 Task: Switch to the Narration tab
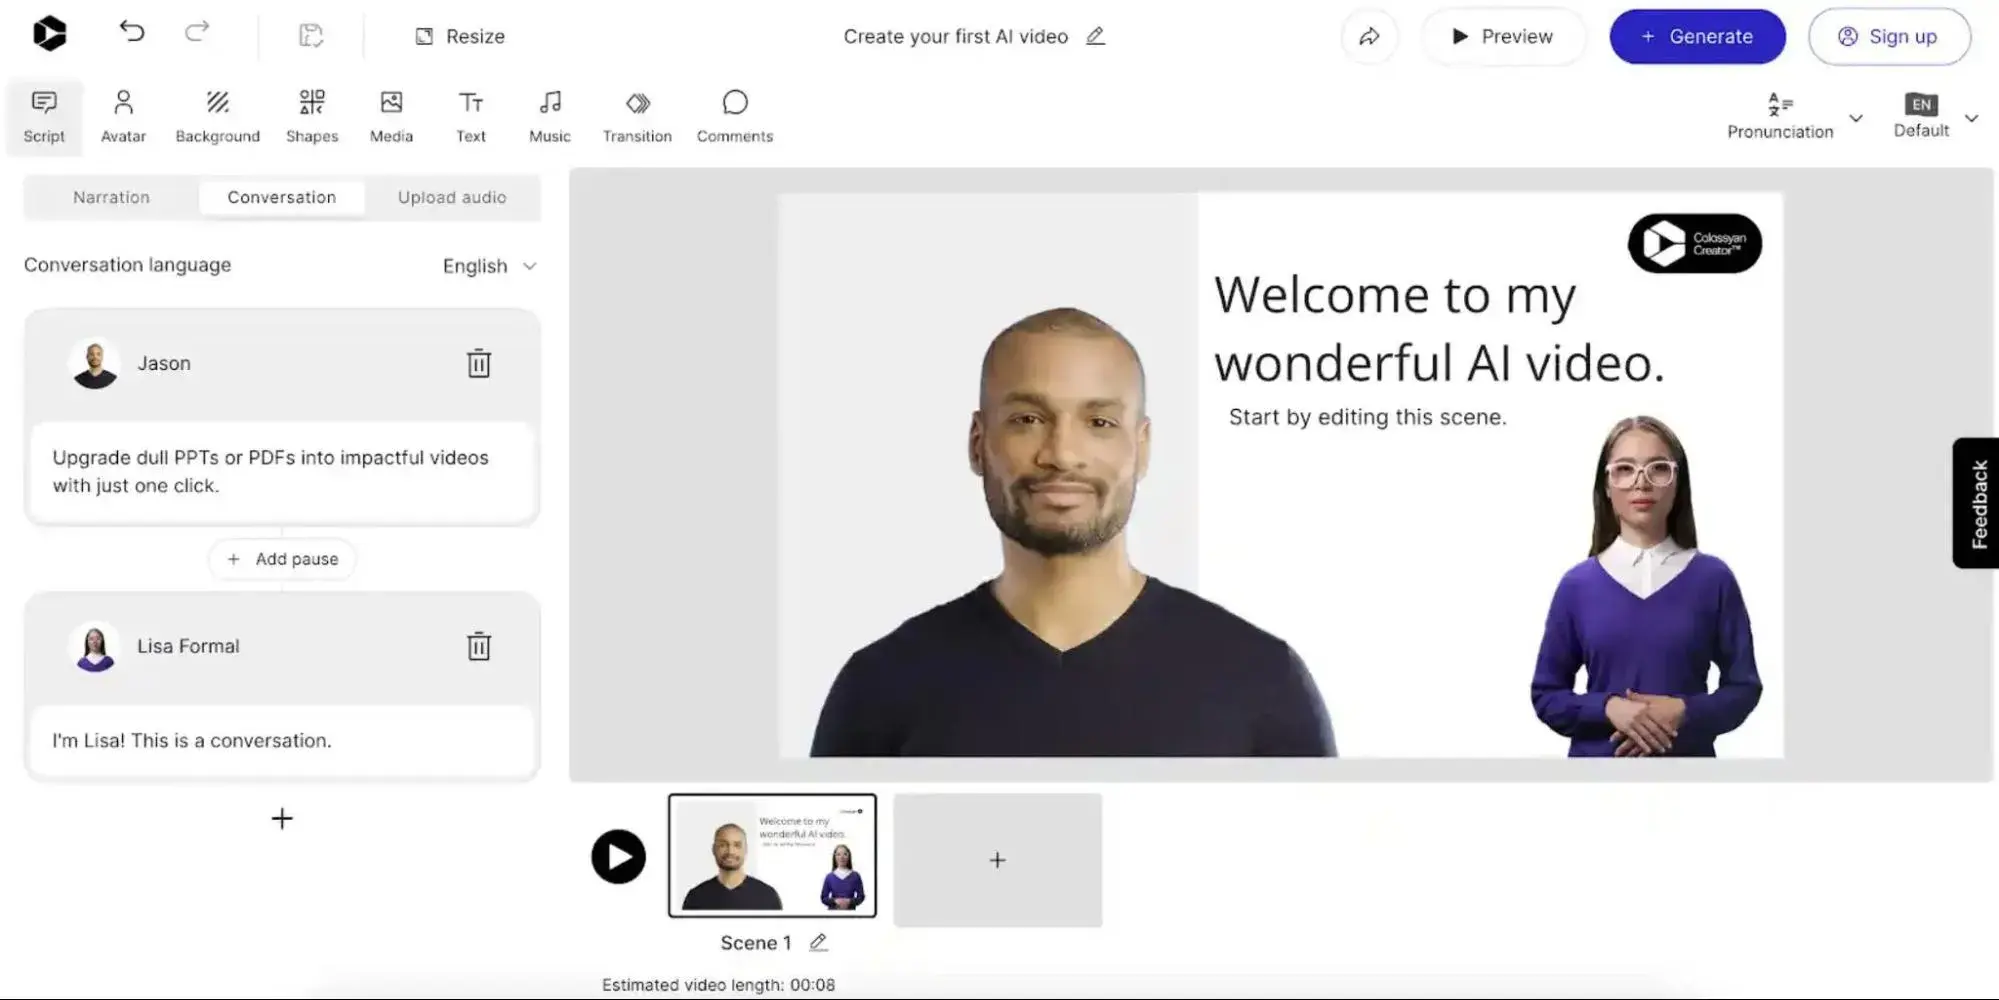point(111,197)
